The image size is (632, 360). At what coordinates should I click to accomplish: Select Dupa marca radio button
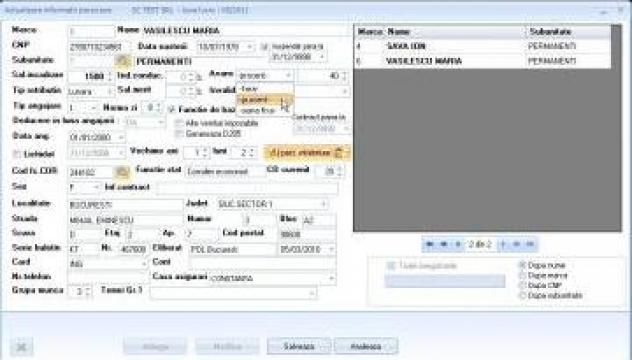point(522,275)
